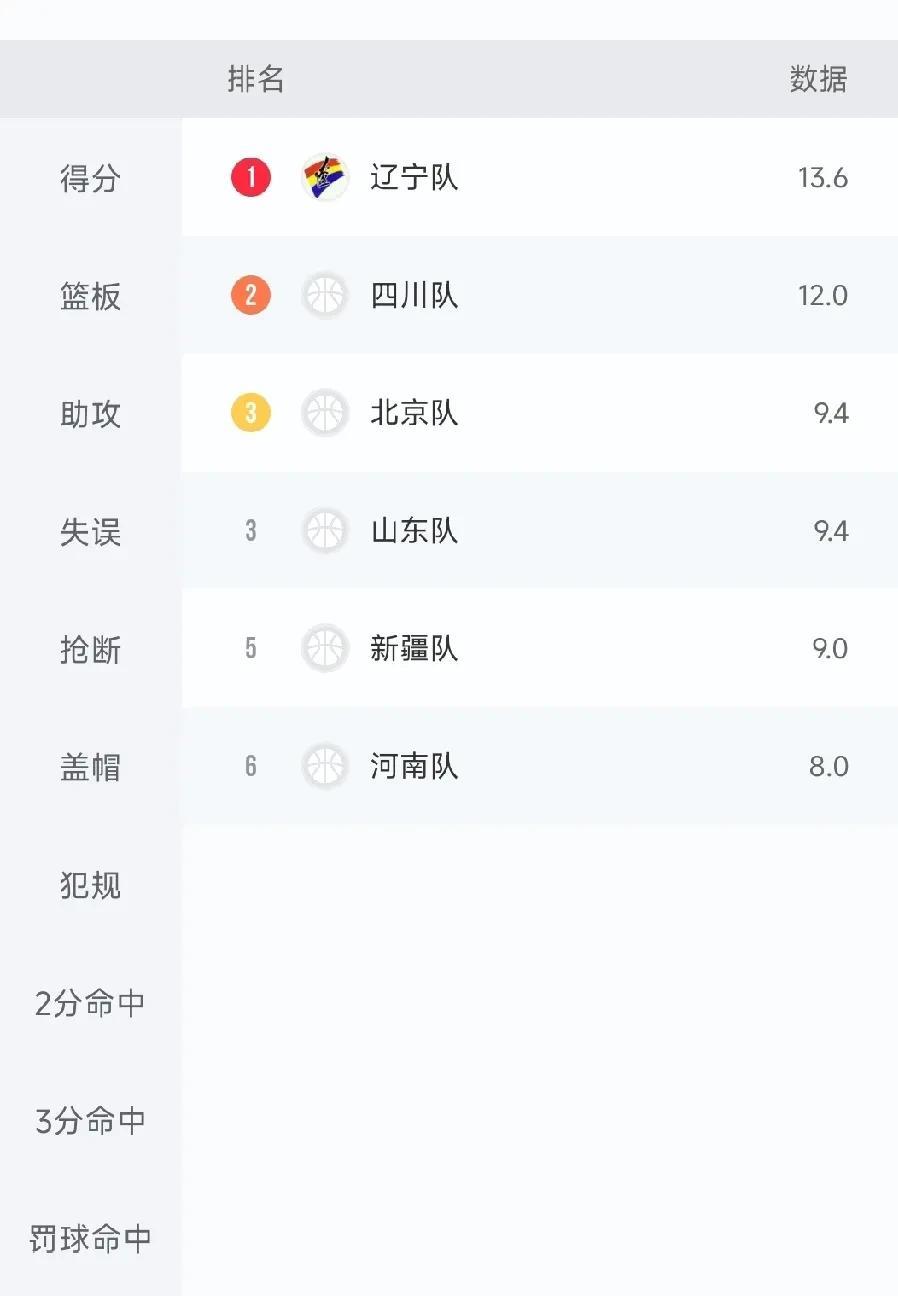
Task: Click the orange rank 2 badge
Action: 251,295
